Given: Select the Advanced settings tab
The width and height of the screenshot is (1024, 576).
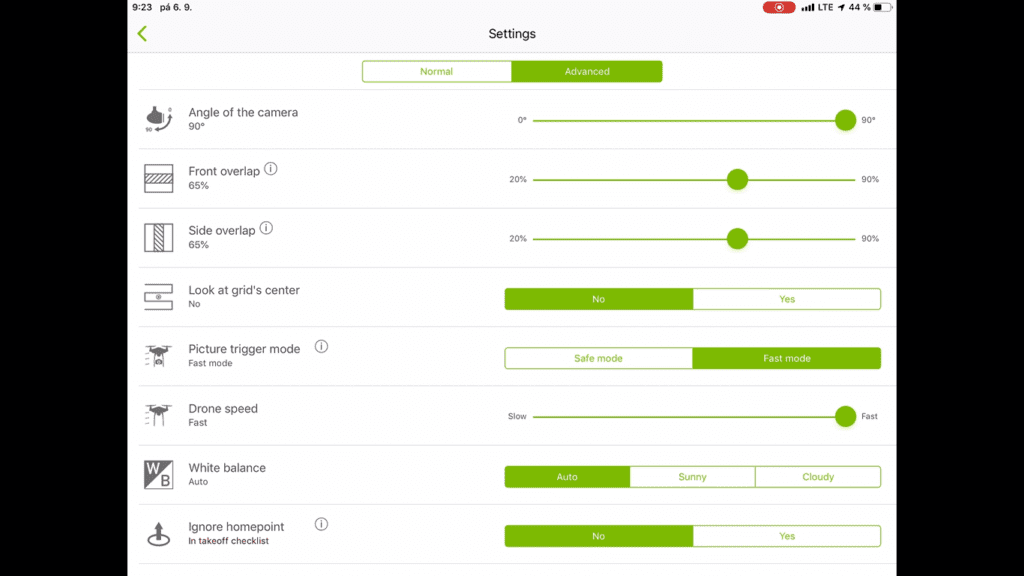Looking at the screenshot, I should point(587,72).
